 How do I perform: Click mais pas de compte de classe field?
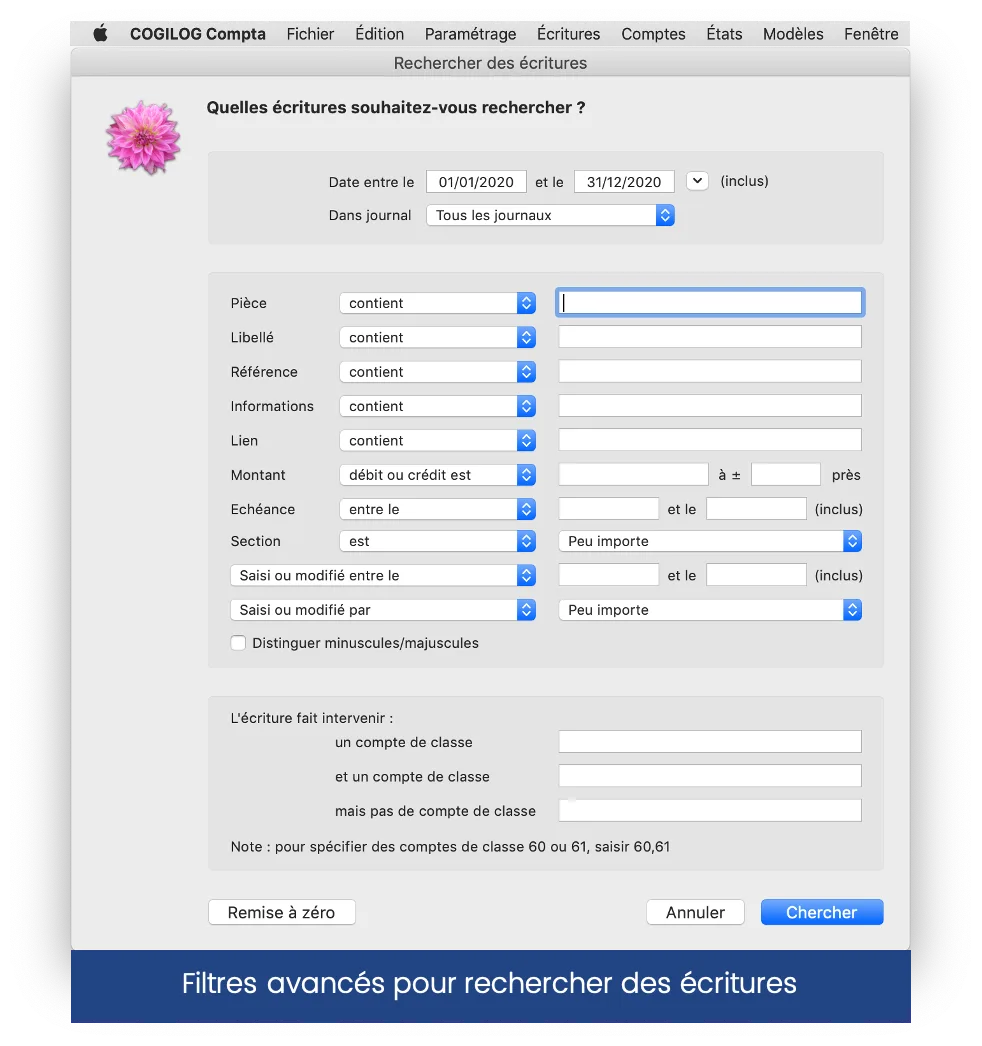click(710, 811)
